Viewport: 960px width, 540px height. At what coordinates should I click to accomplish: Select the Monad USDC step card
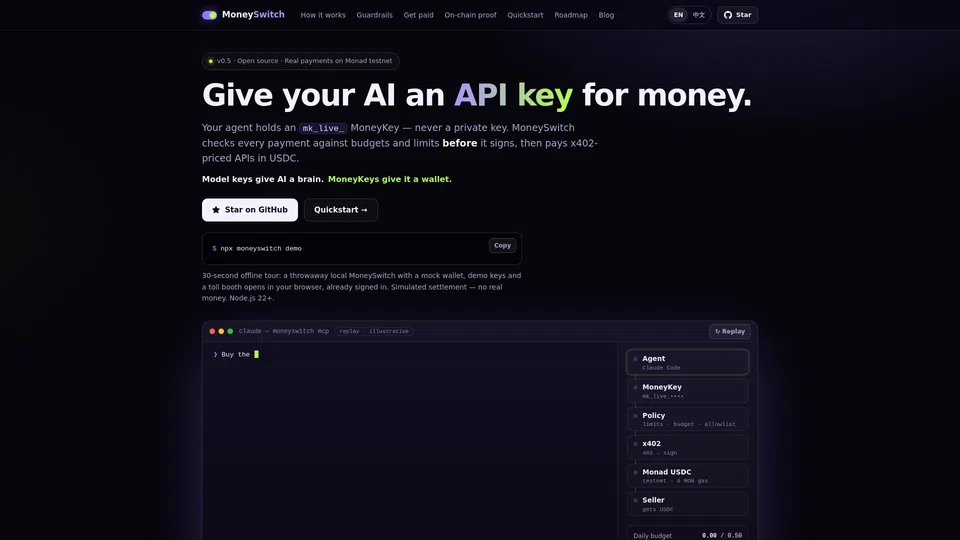pos(688,476)
